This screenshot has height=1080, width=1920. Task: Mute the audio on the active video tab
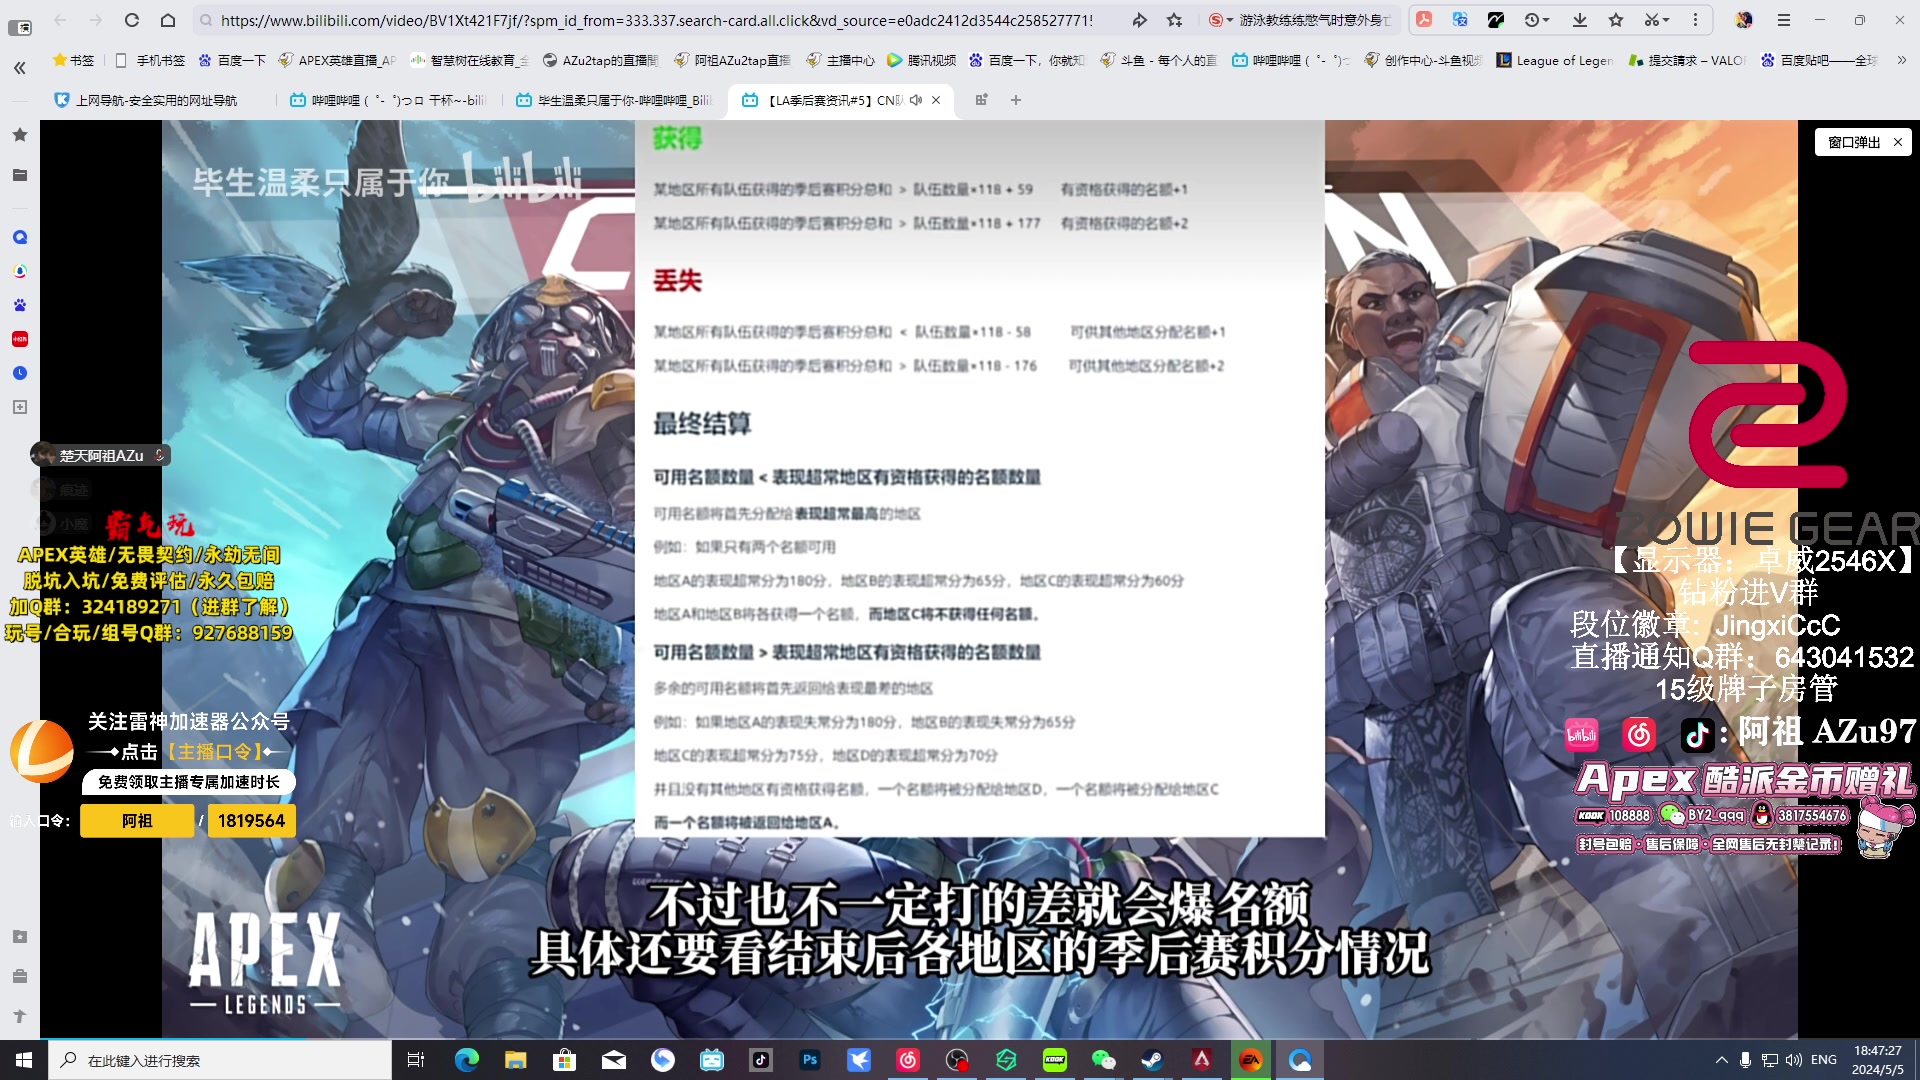[x=915, y=100]
